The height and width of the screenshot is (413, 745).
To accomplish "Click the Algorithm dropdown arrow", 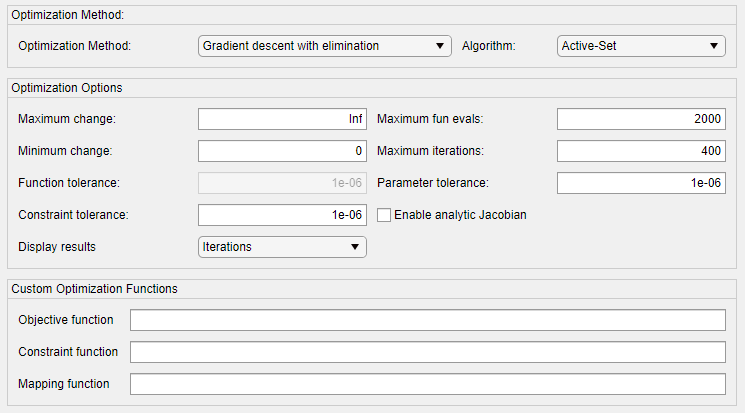I will coord(714,46).
